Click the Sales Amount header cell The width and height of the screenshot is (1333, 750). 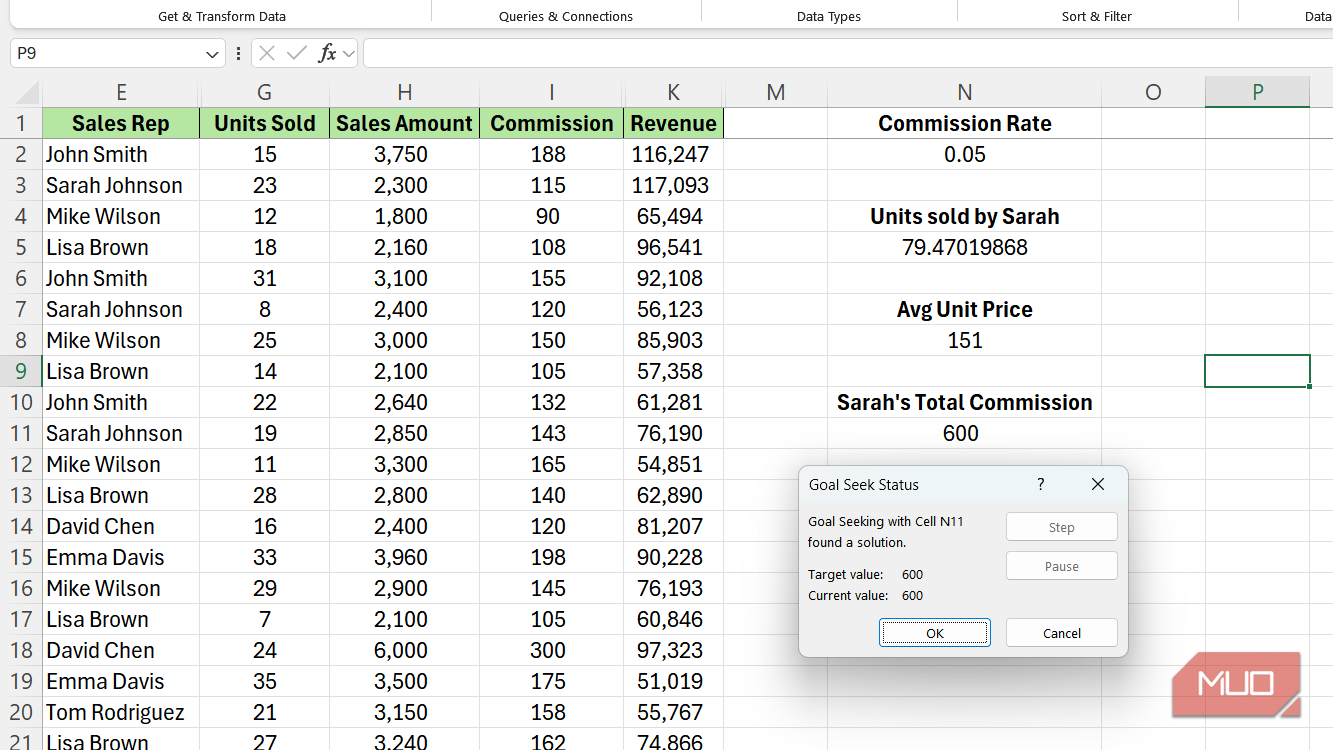404,123
